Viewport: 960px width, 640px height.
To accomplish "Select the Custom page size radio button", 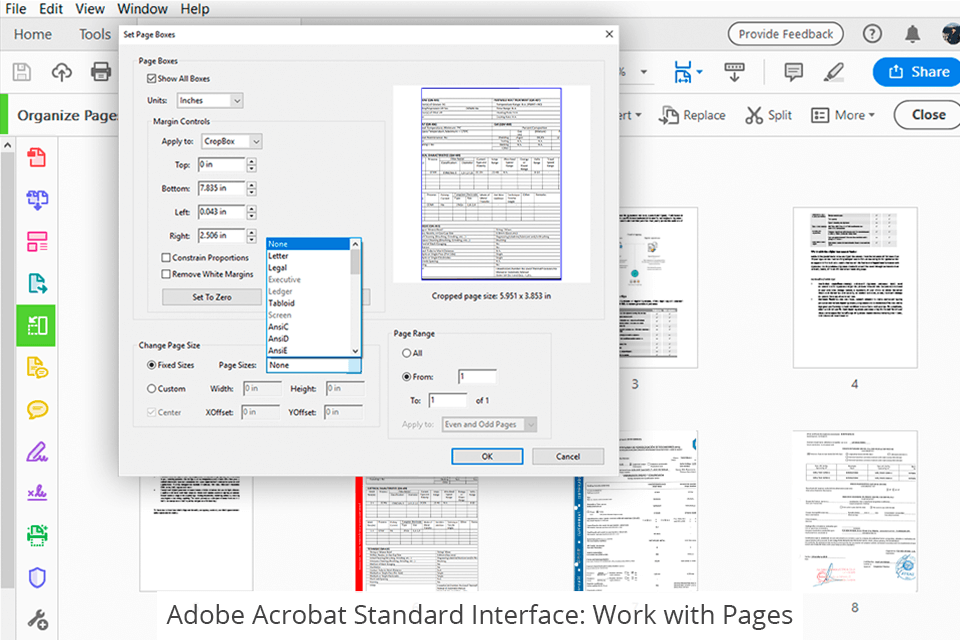I will (151, 388).
